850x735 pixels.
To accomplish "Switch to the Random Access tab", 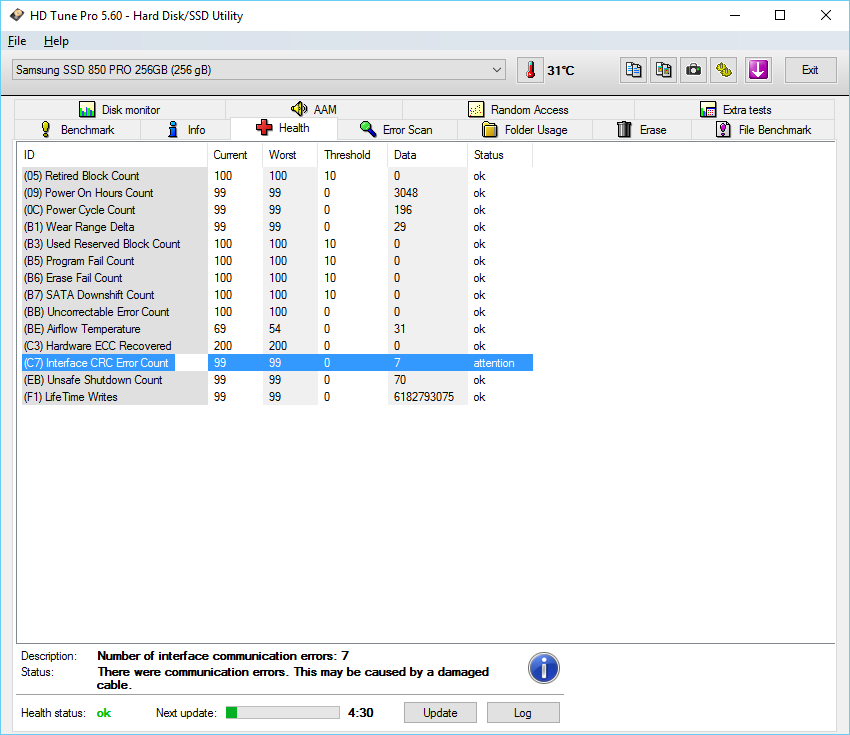I will (518, 109).
